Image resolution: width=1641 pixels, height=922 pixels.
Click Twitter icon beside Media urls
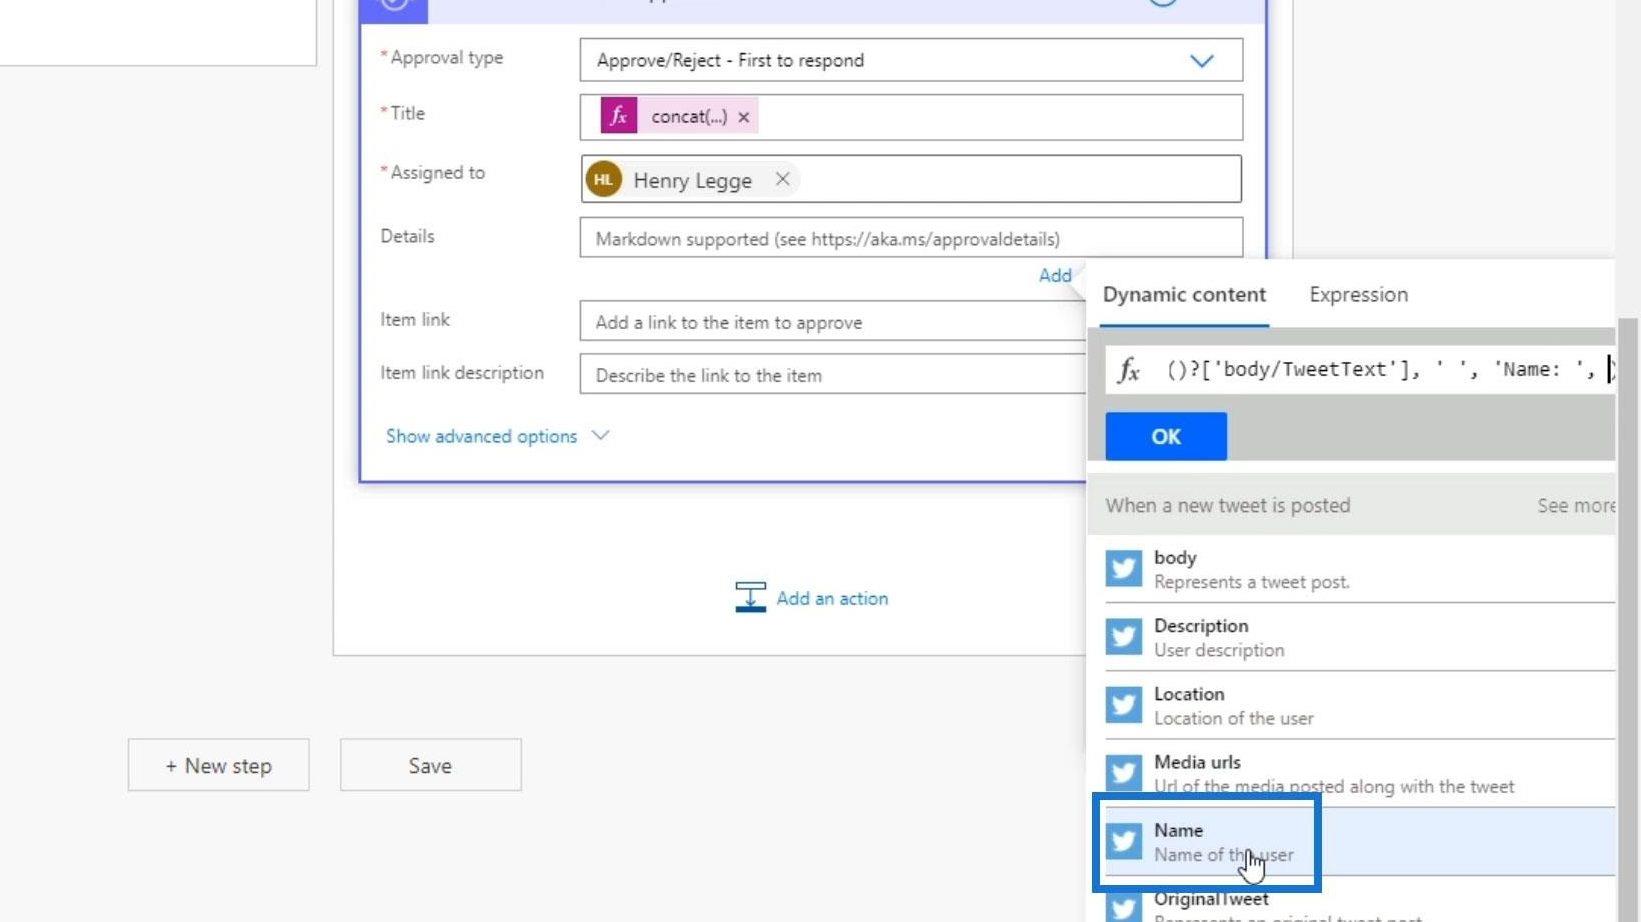1123,773
